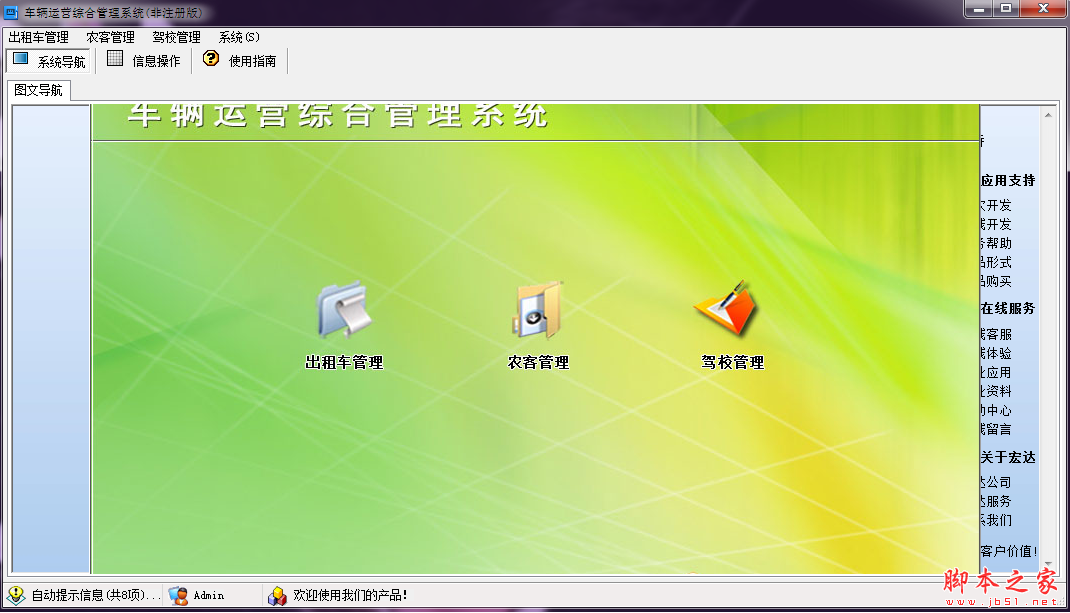Select the 系统导航 toolbar button
This screenshot has height=613, width=1070.
click(48, 61)
